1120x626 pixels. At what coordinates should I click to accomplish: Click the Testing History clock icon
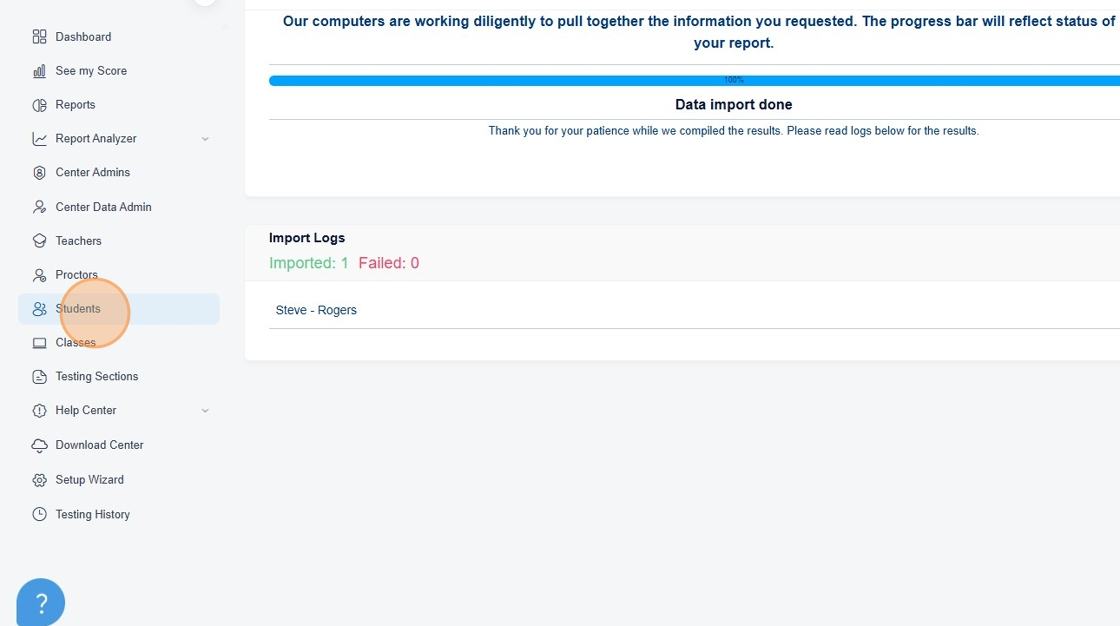39,515
